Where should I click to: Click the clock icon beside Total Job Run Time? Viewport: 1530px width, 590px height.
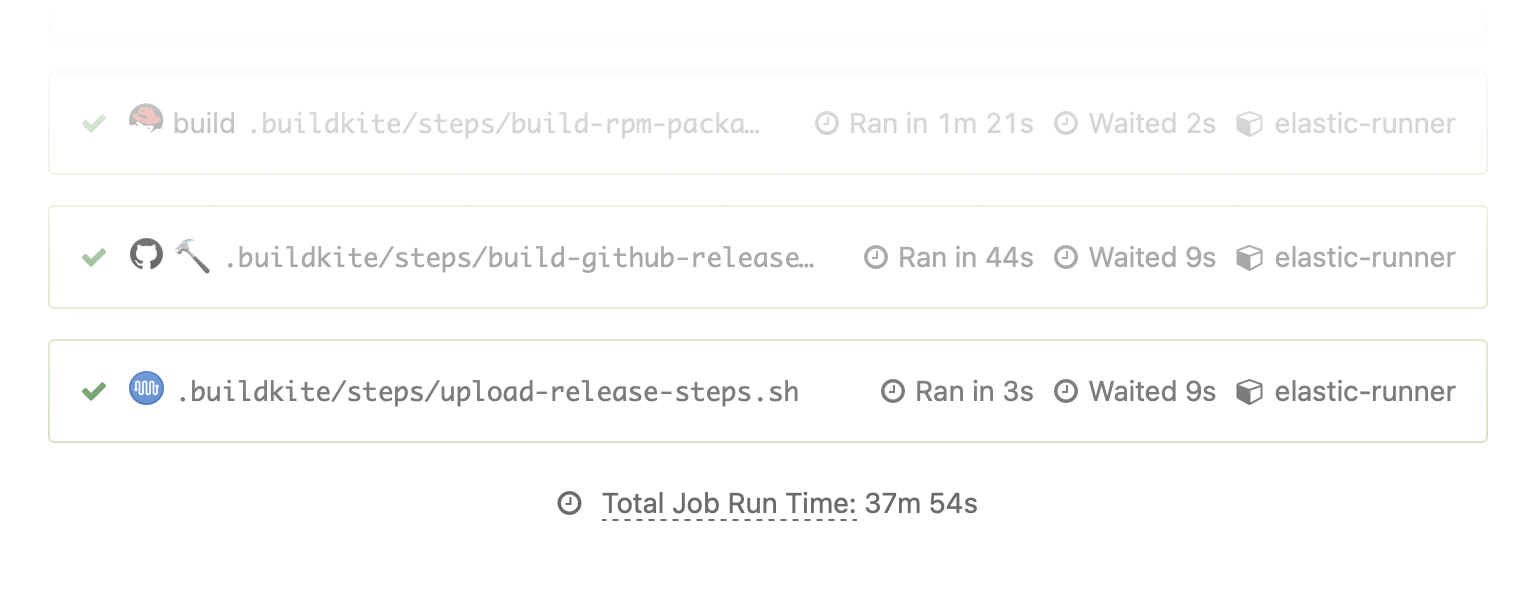coord(570,504)
